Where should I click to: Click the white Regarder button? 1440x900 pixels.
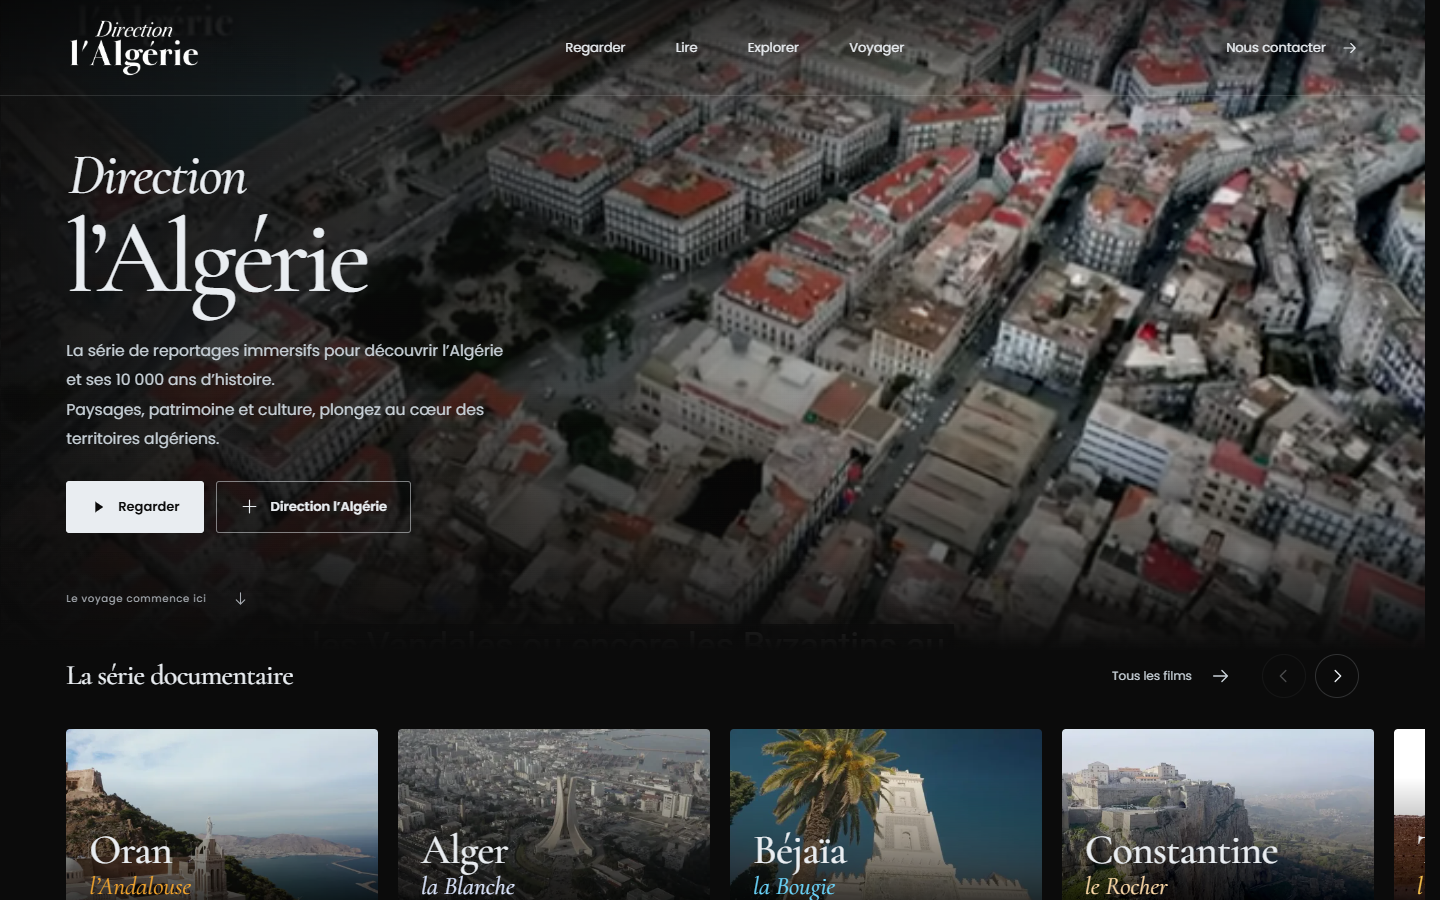click(135, 507)
